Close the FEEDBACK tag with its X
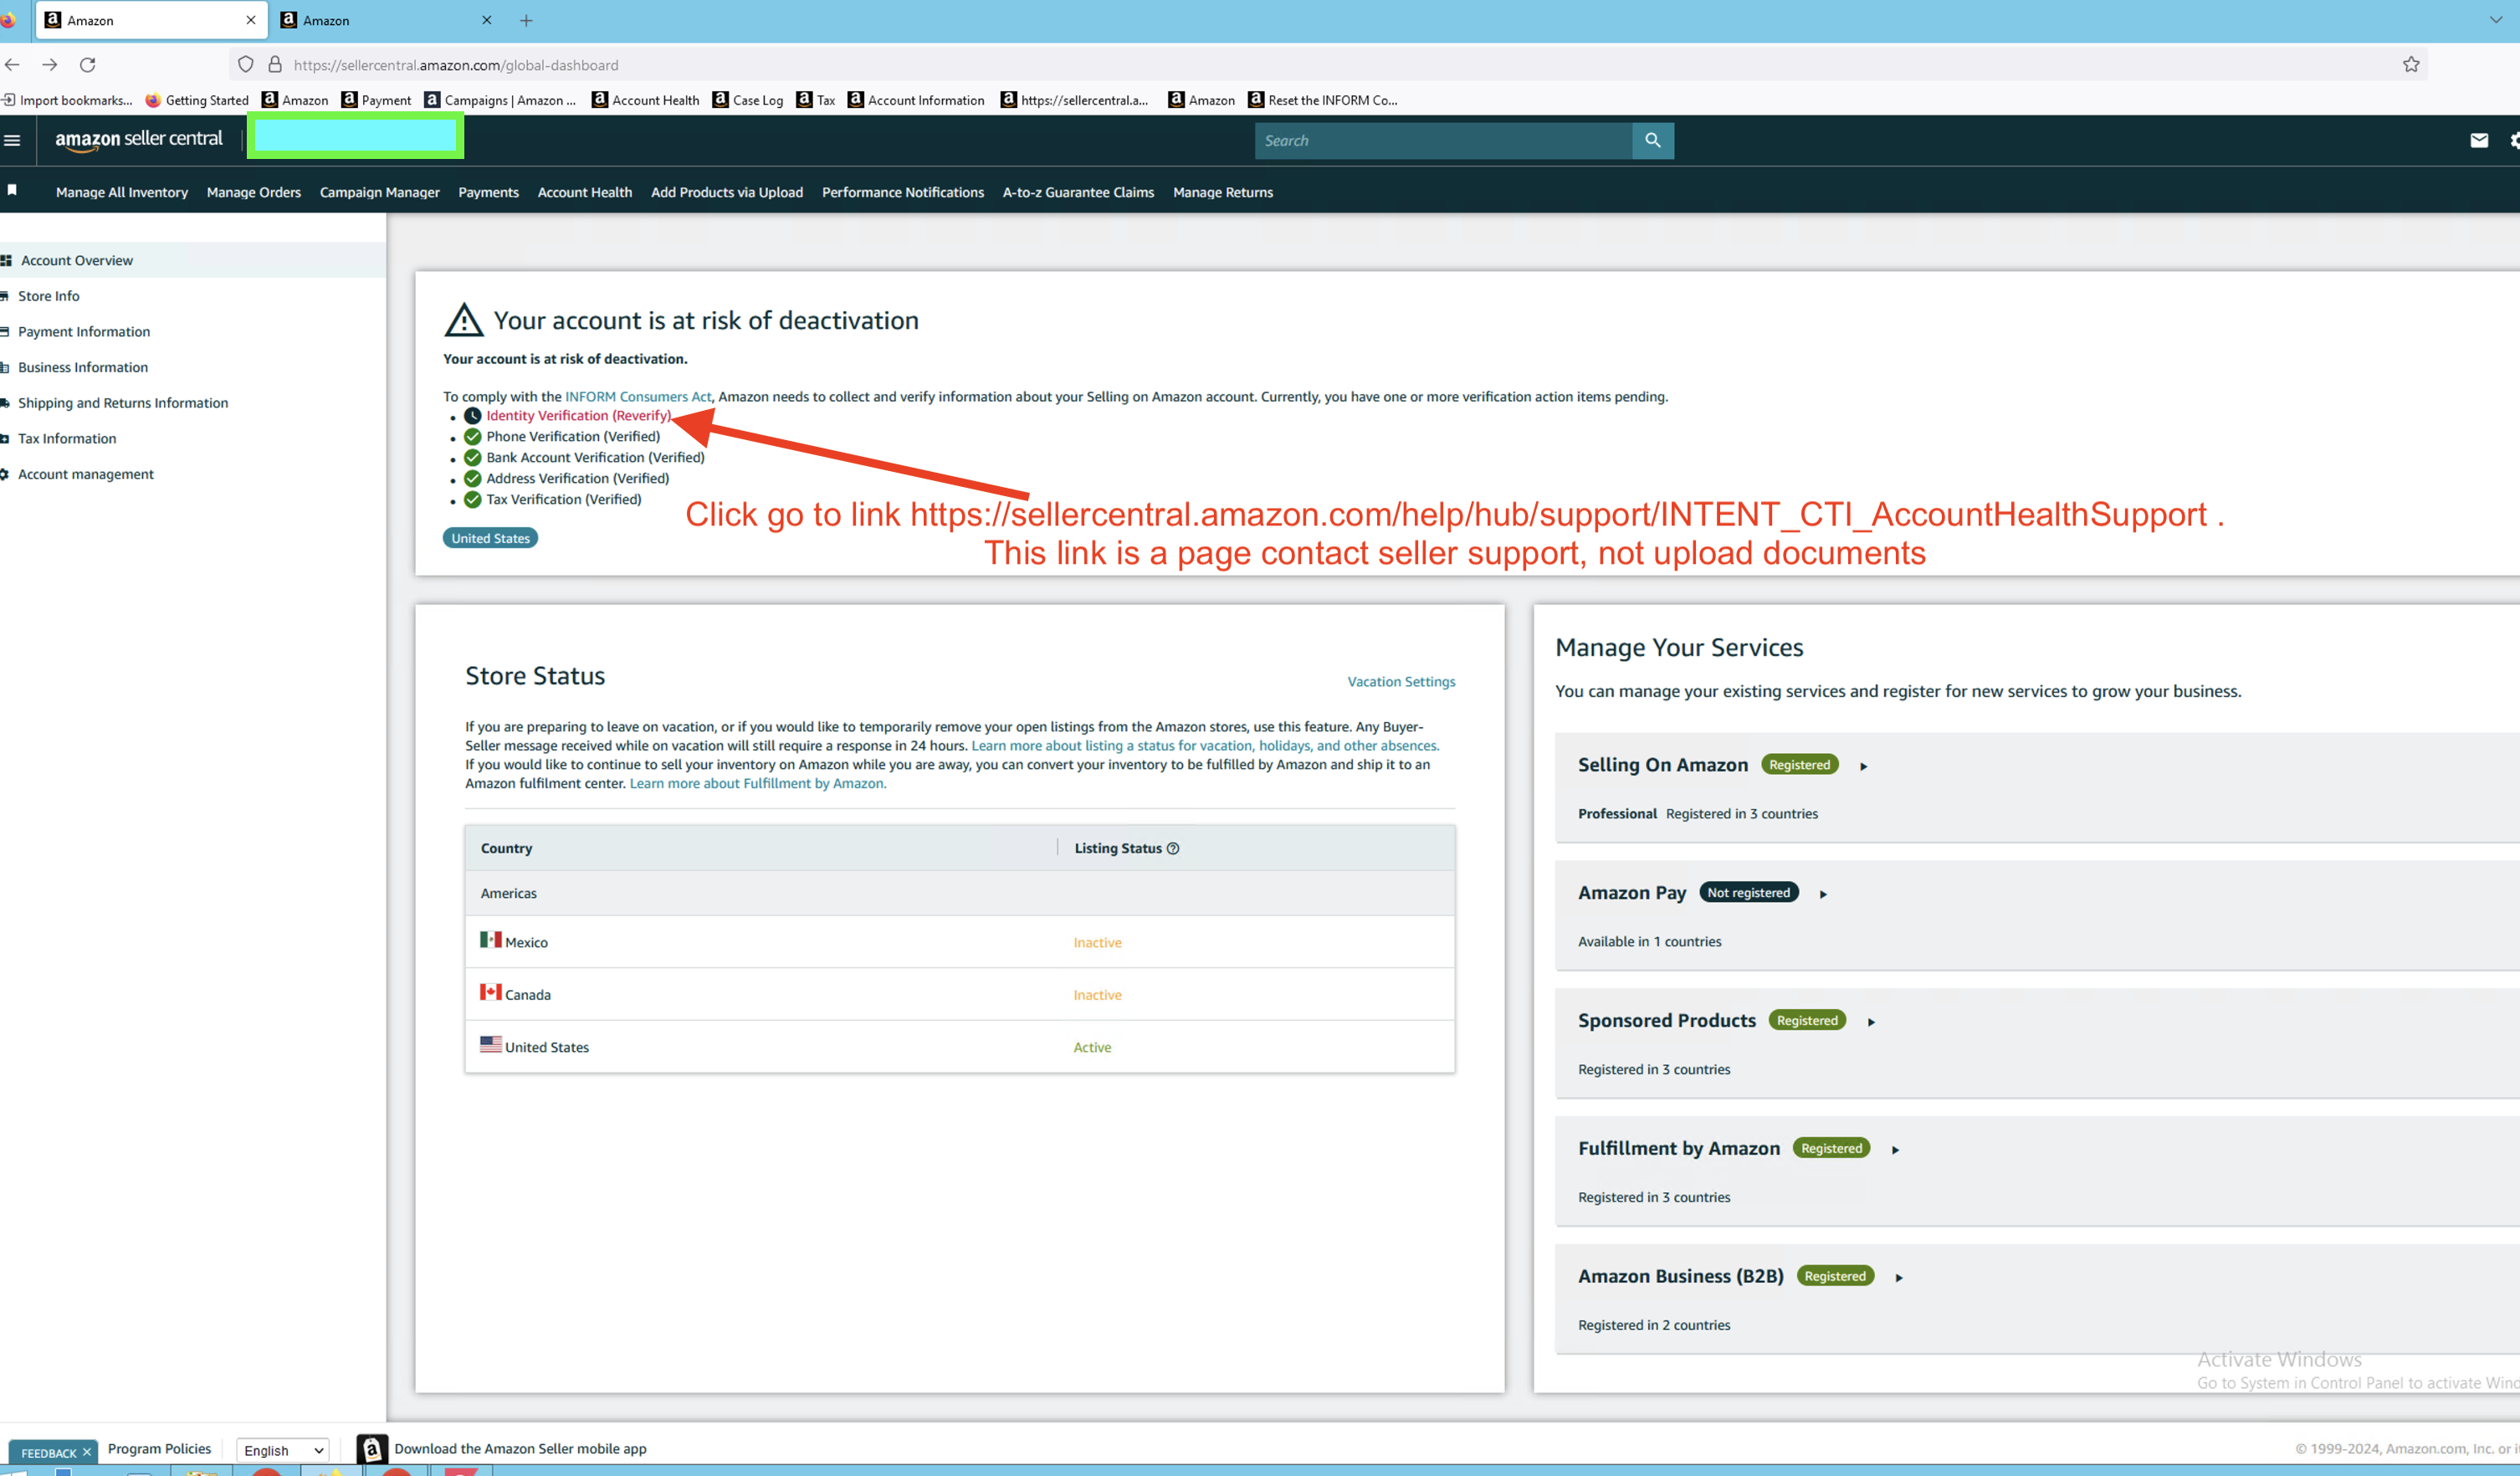Viewport: 2520px width, 1476px height. pos(87,1453)
